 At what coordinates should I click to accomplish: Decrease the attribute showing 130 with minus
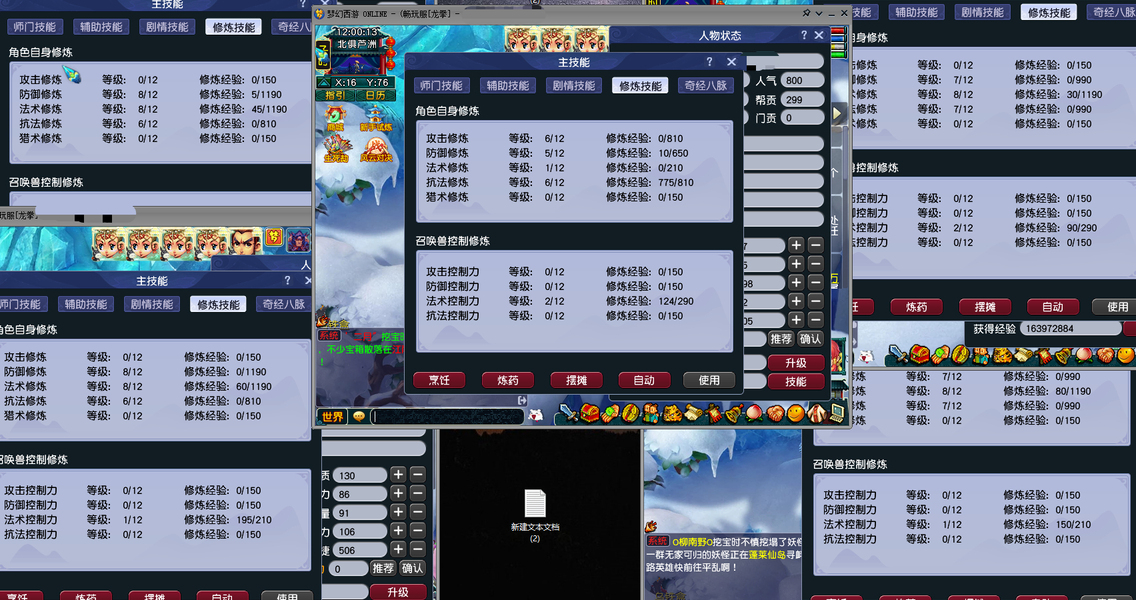[x=418, y=475]
